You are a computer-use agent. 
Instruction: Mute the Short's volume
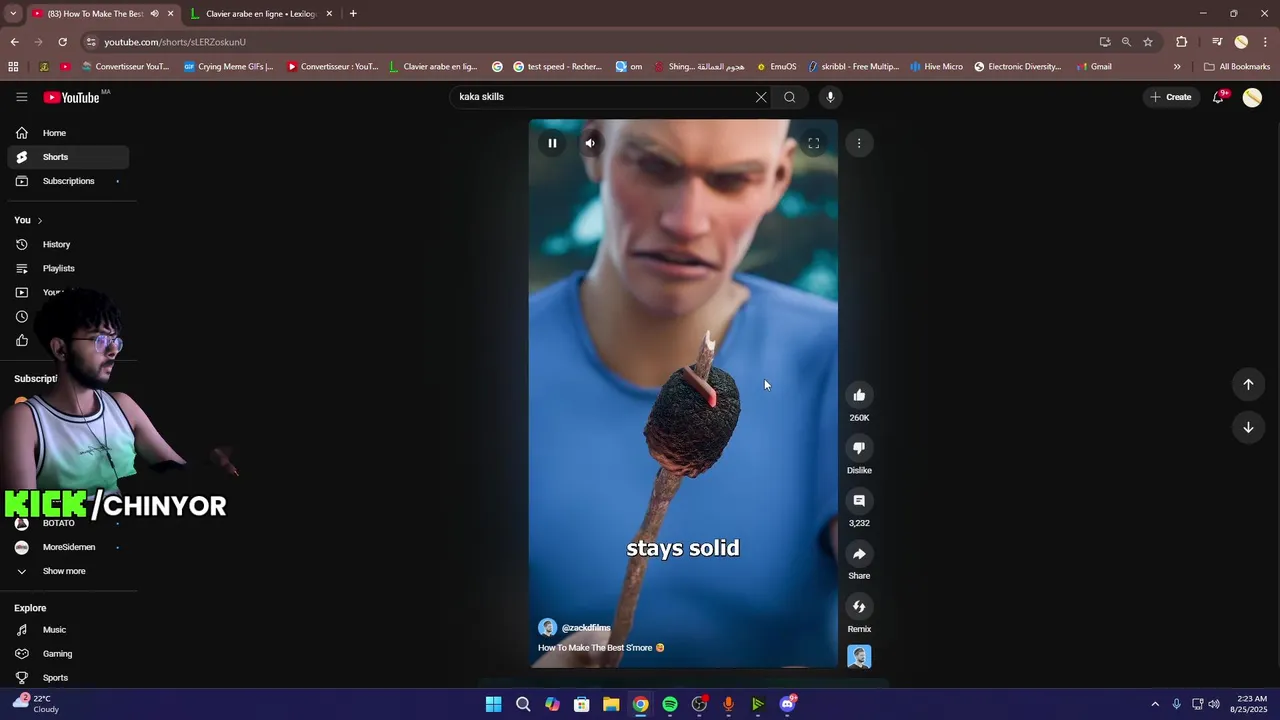(590, 143)
